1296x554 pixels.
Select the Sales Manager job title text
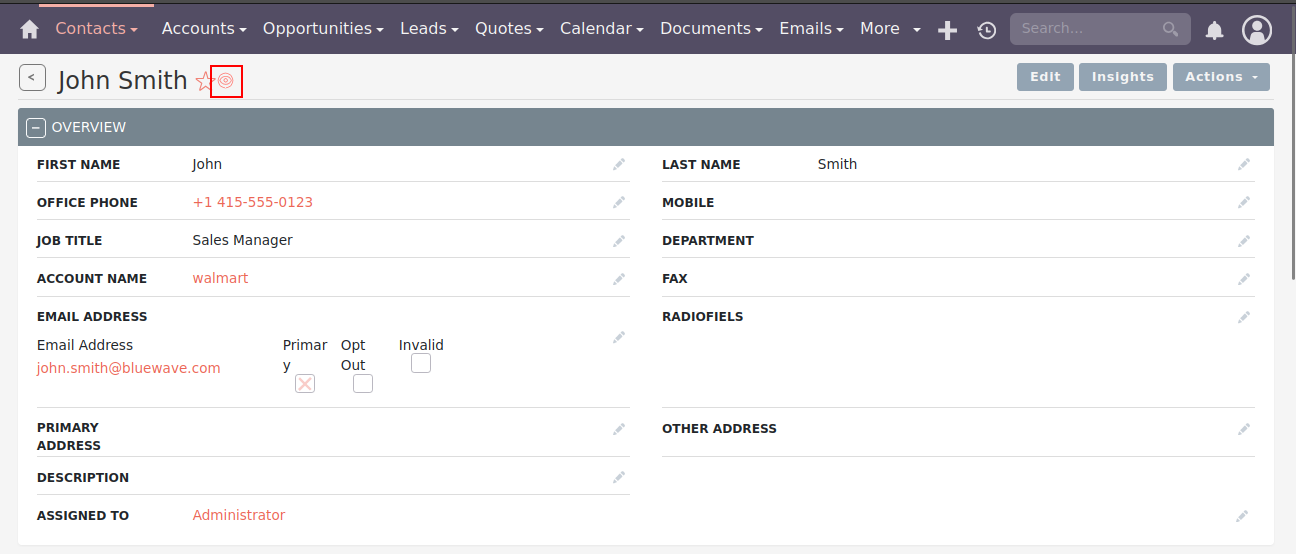point(243,240)
